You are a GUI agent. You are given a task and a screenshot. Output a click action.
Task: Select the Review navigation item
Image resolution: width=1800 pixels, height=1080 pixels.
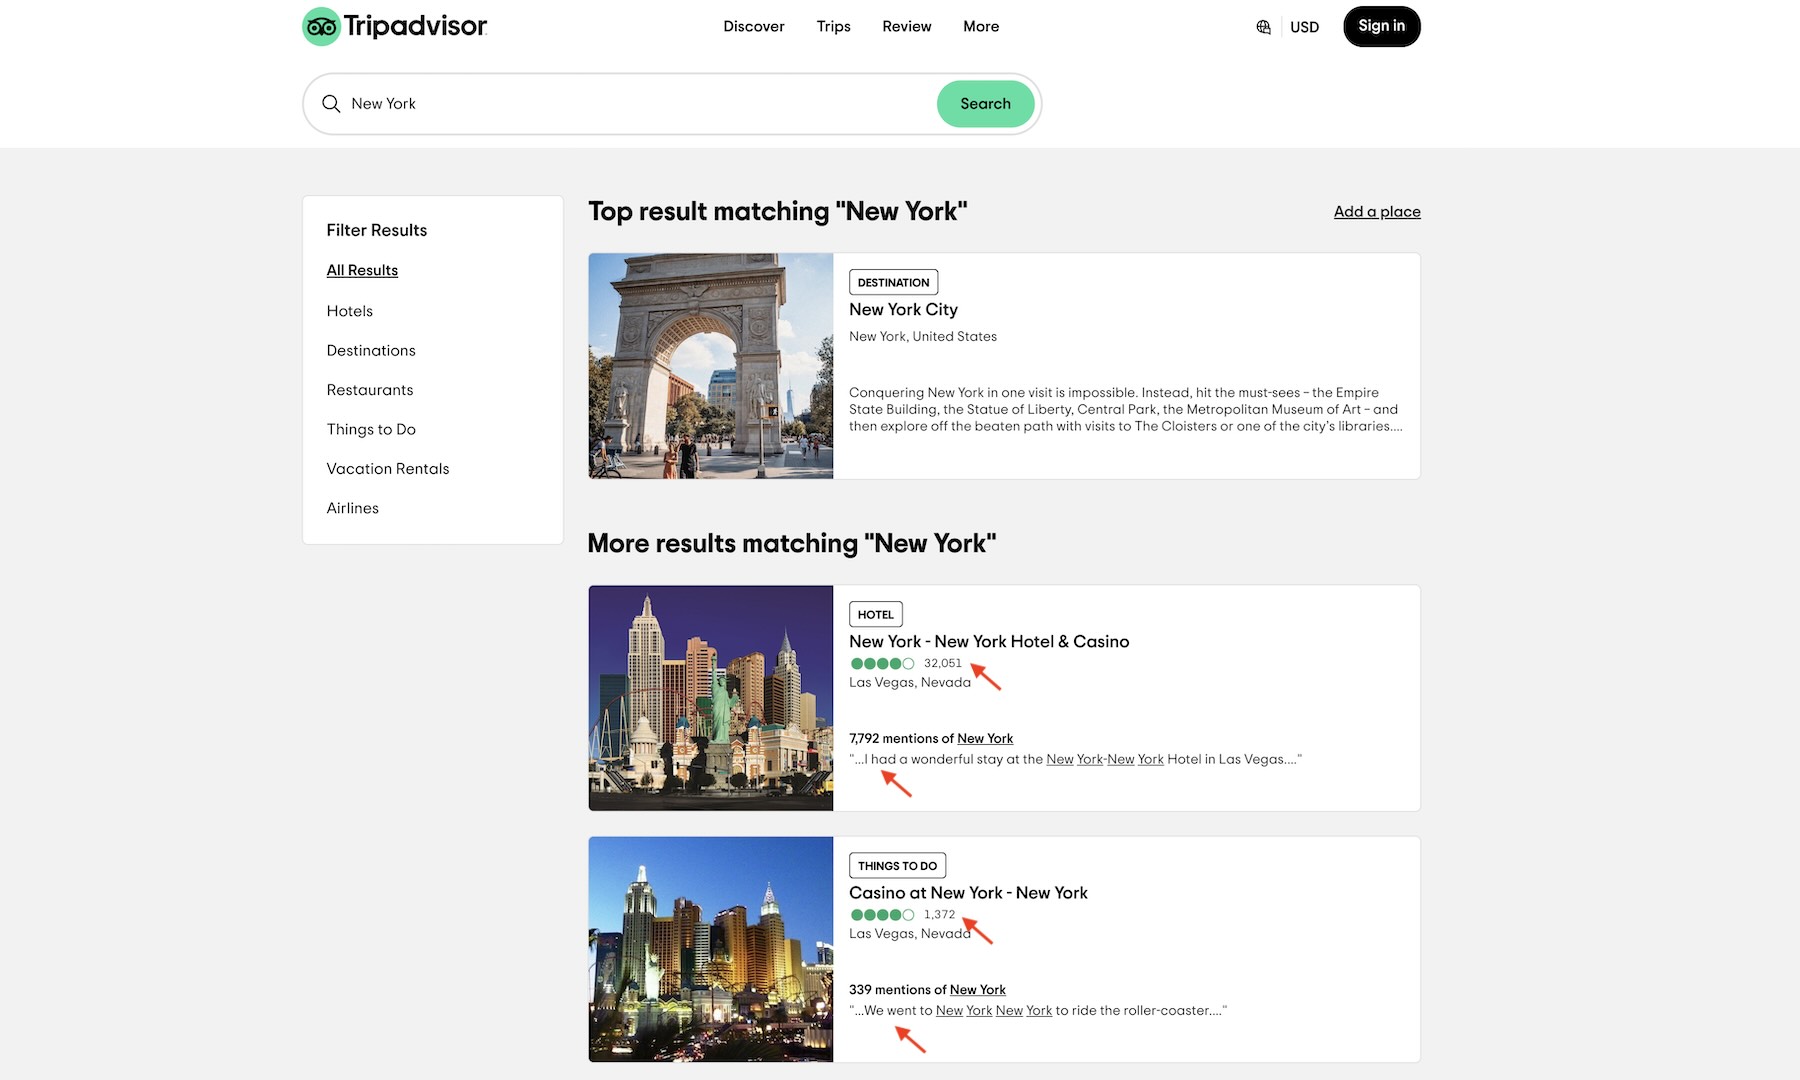tap(906, 27)
